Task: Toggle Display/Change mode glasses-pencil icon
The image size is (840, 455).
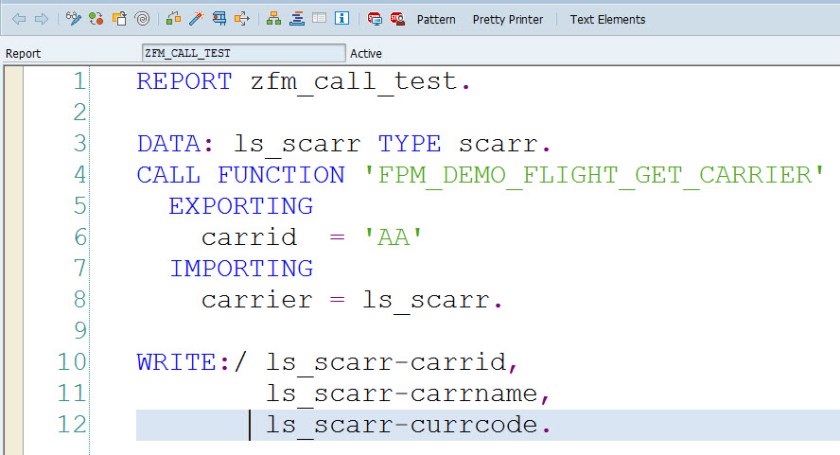Action: (x=73, y=19)
